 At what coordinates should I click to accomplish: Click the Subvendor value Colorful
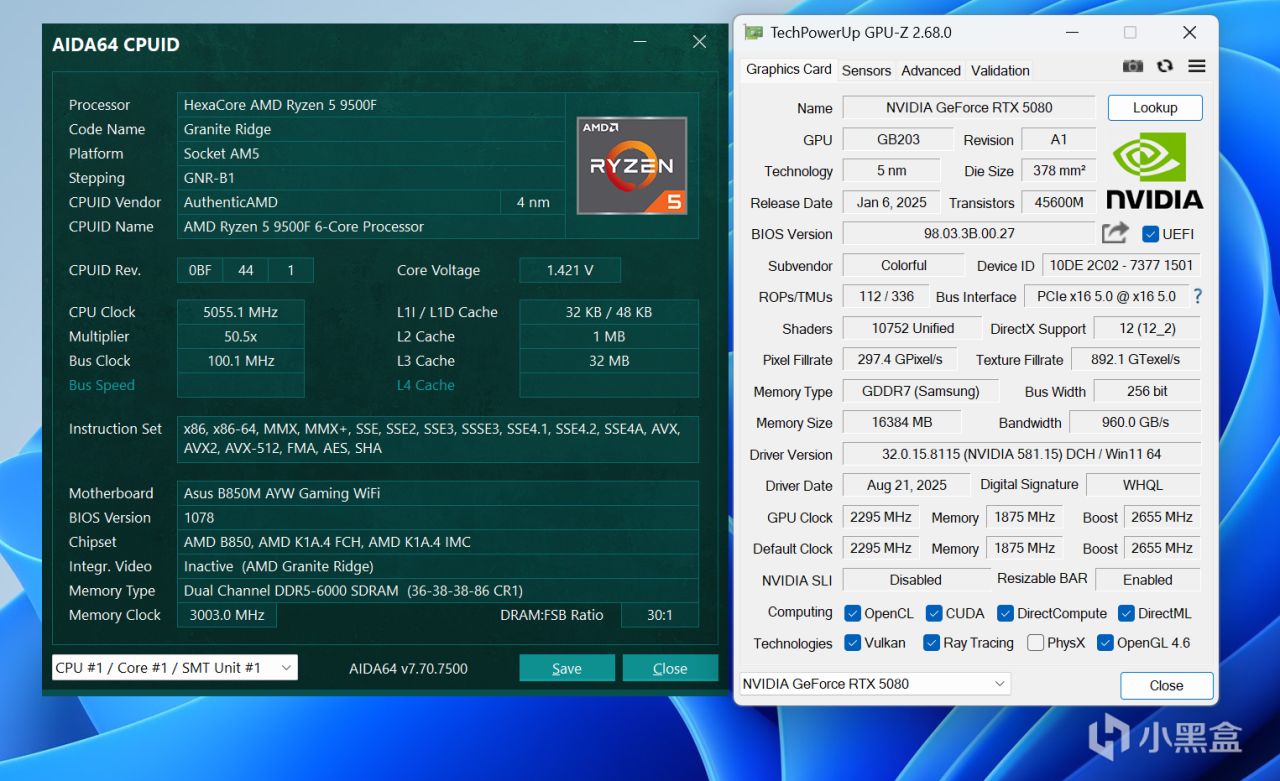[x=904, y=265]
